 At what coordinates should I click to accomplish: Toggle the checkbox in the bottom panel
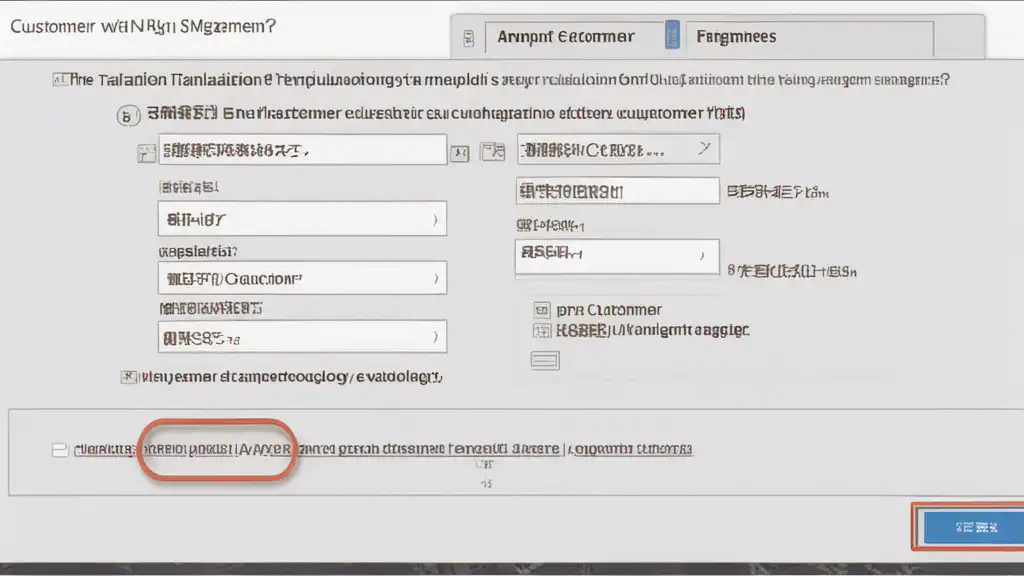pyautogui.click(x=59, y=450)
